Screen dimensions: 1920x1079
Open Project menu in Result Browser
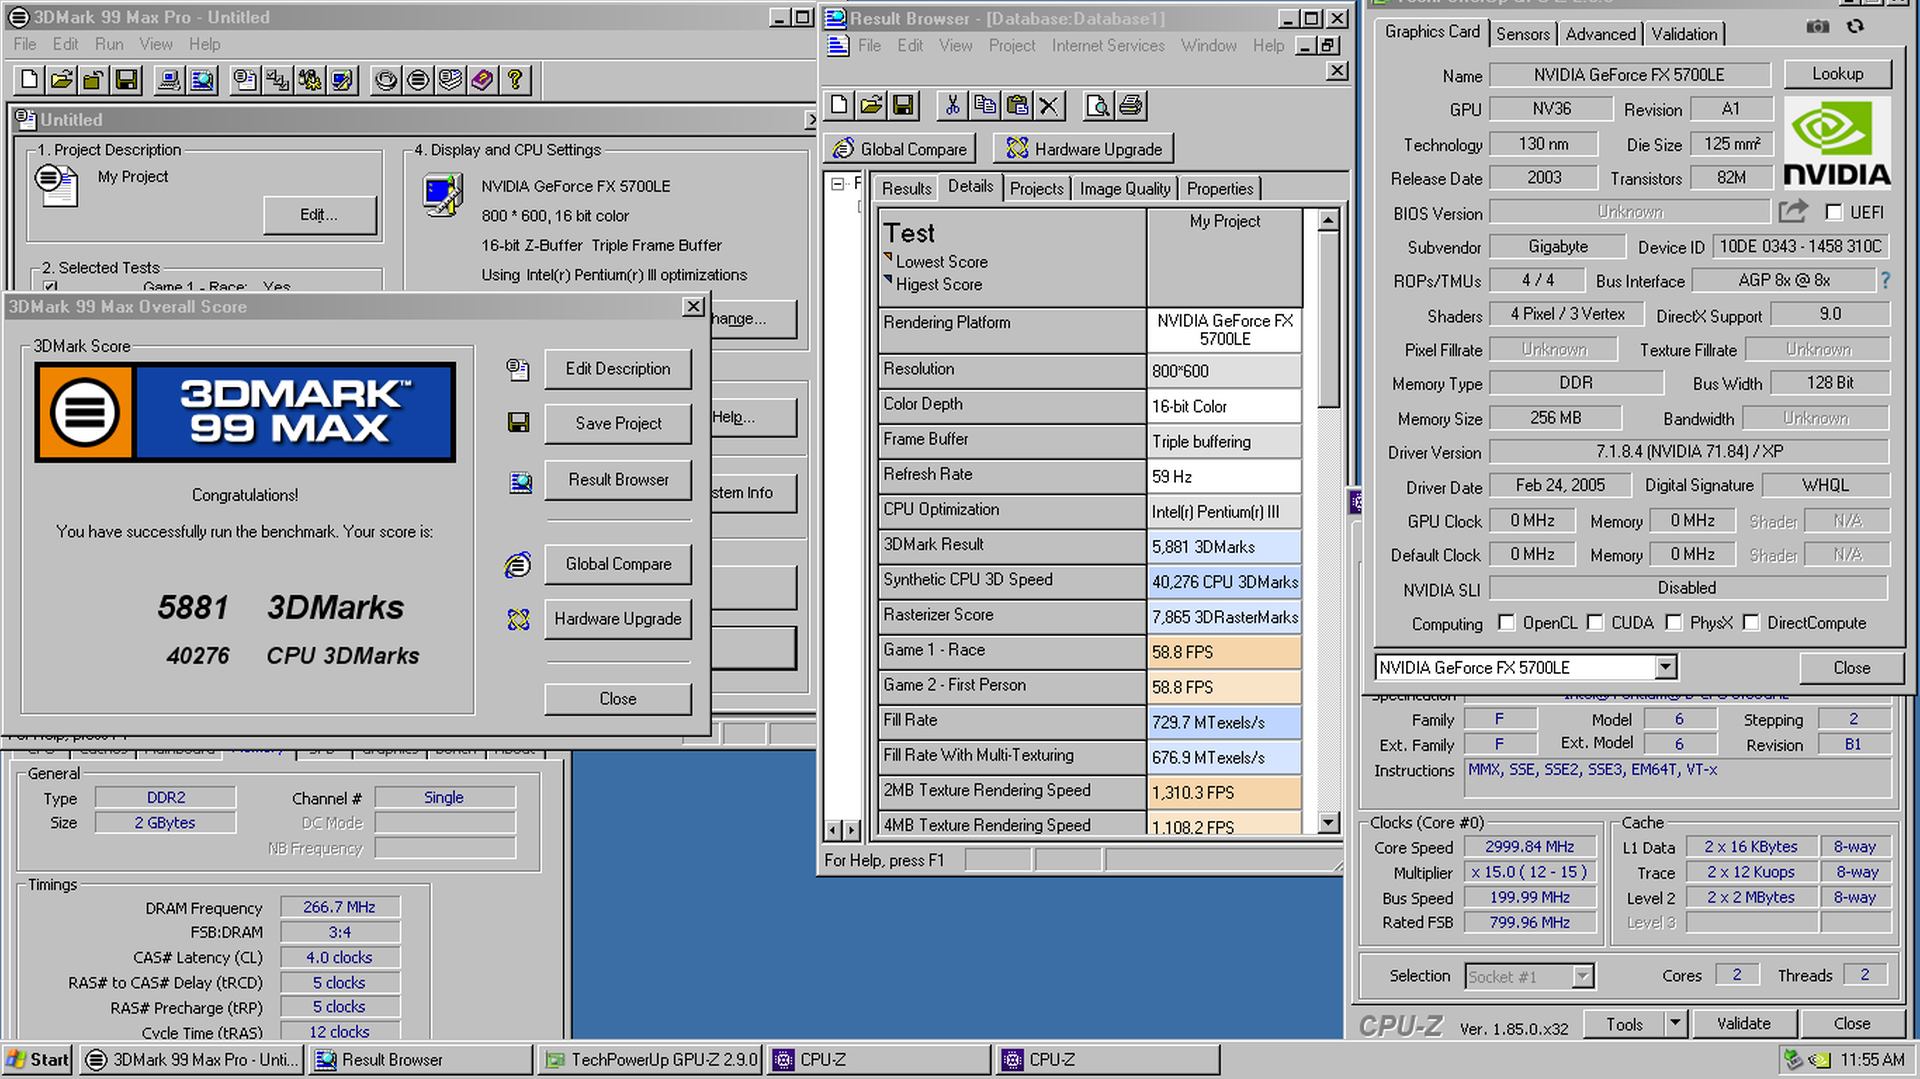1012,46
